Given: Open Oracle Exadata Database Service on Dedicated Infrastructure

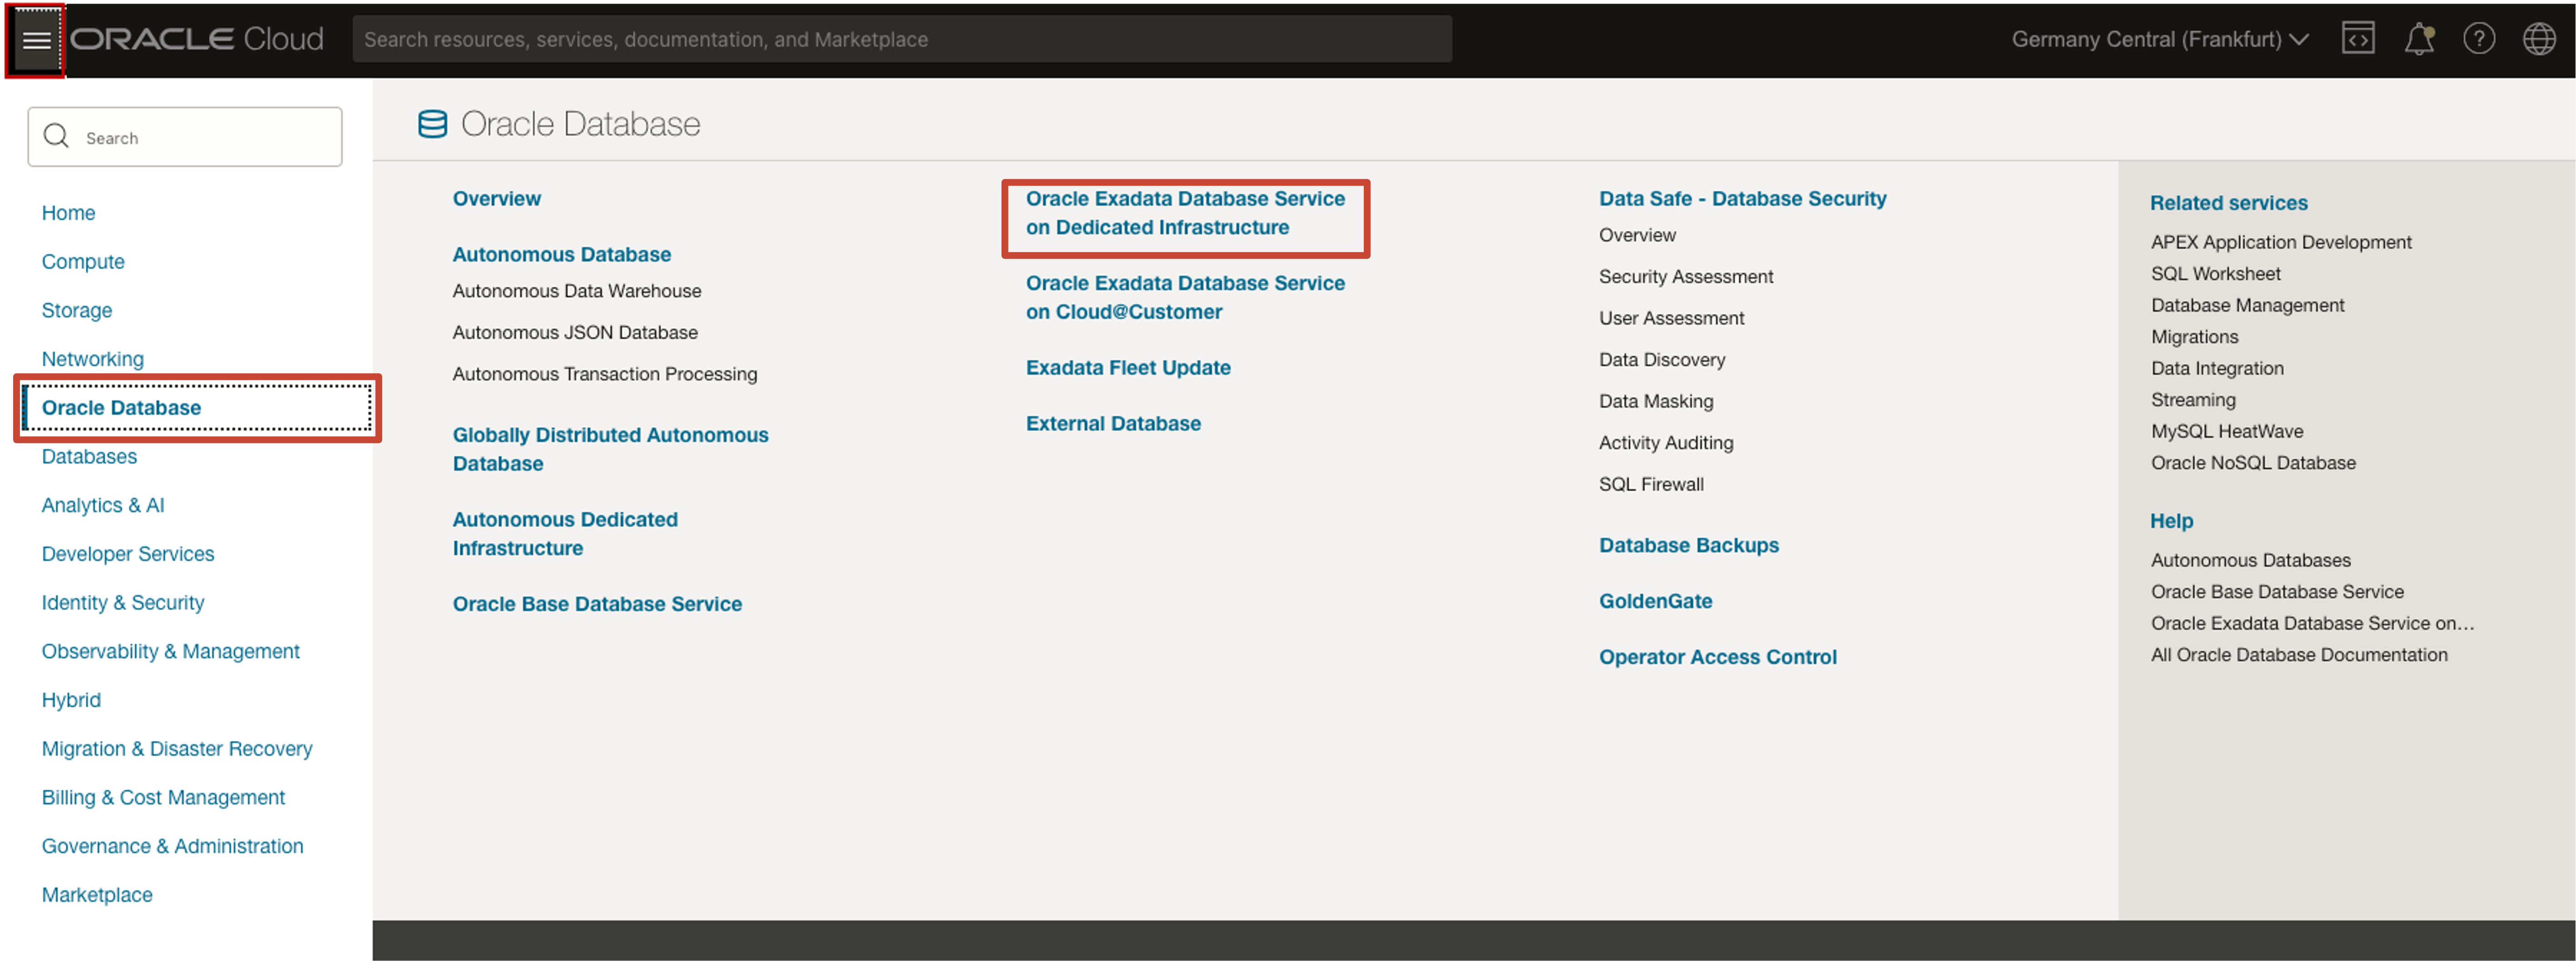Looking at the screenshot, I should pyautogui.click(x=1184, y=213).
